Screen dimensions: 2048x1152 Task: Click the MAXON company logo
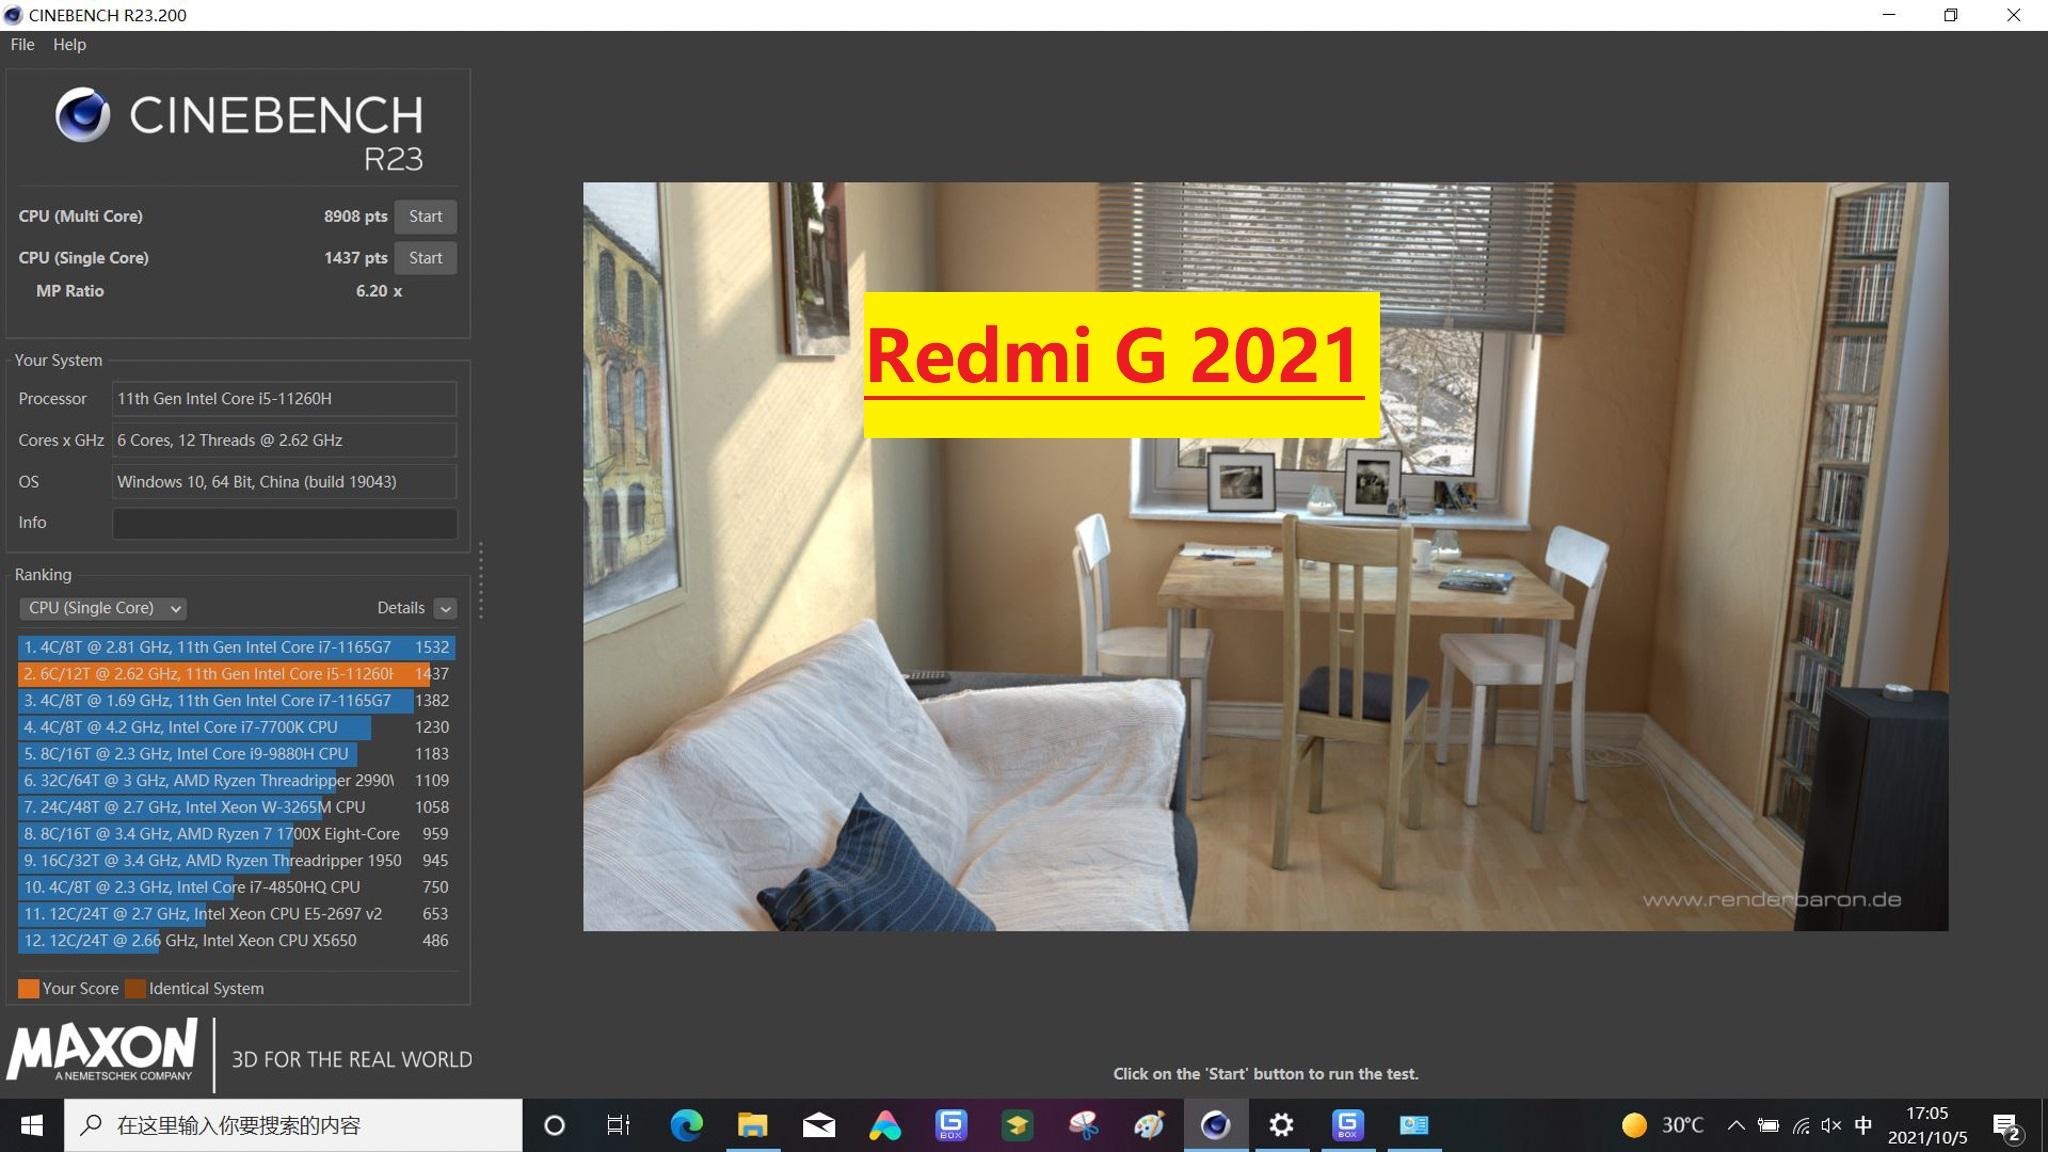pyautogui.click(x=102, y=1050)
